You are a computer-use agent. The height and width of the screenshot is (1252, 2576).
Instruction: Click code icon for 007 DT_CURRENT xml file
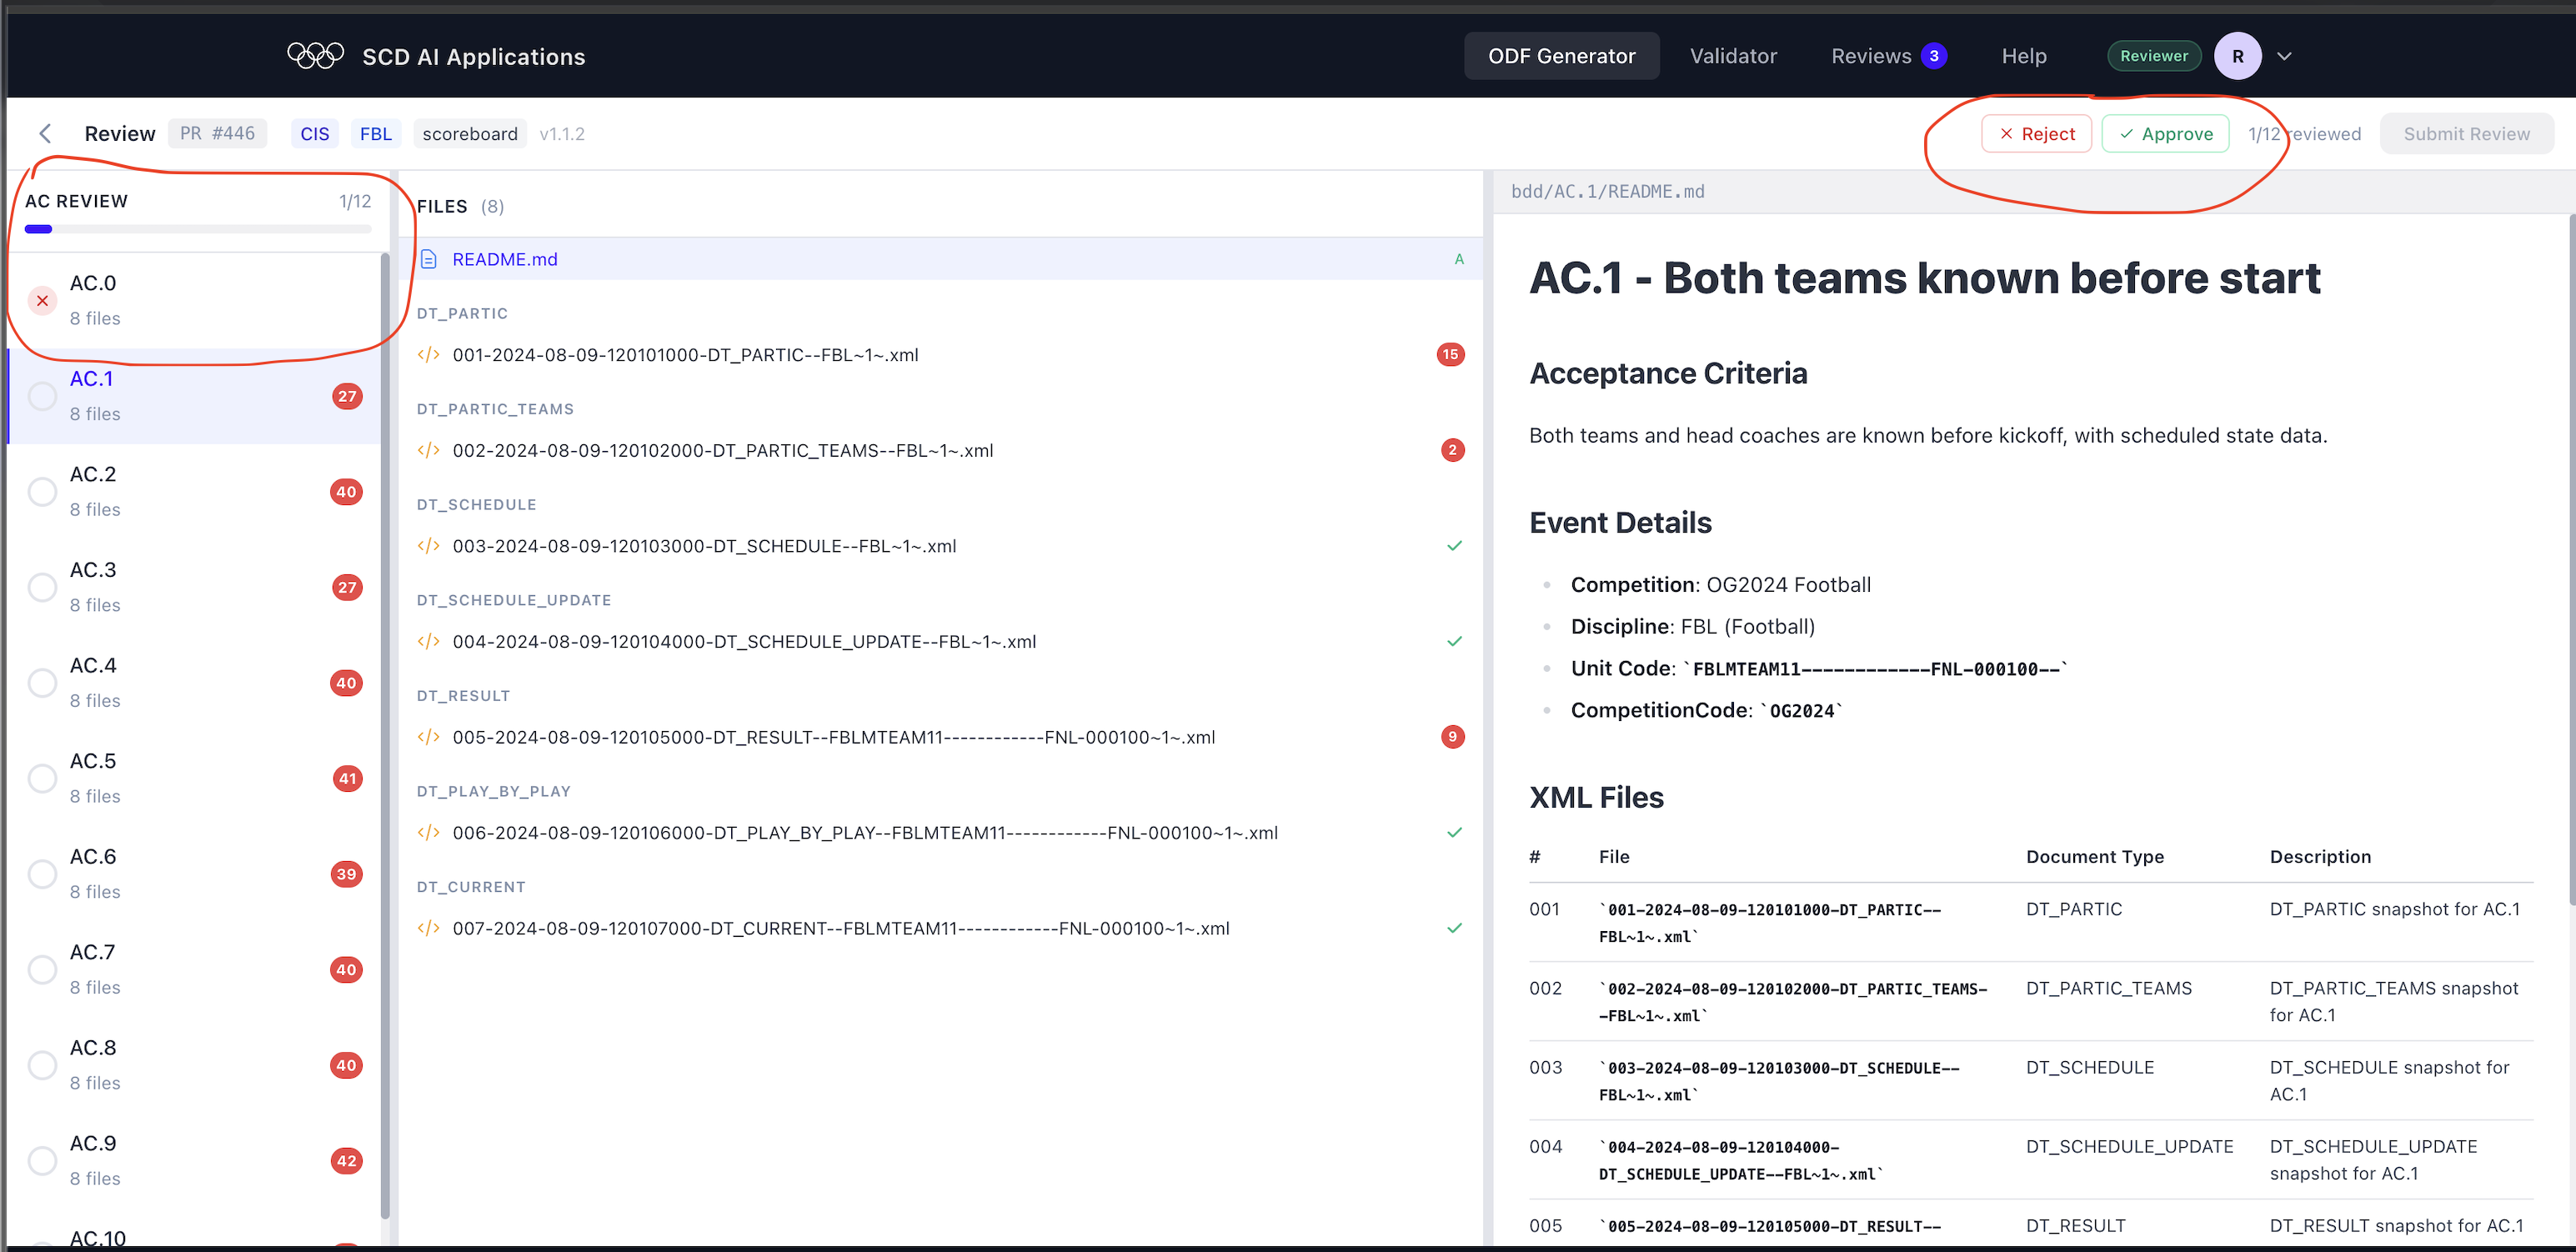tap(429, 928)
